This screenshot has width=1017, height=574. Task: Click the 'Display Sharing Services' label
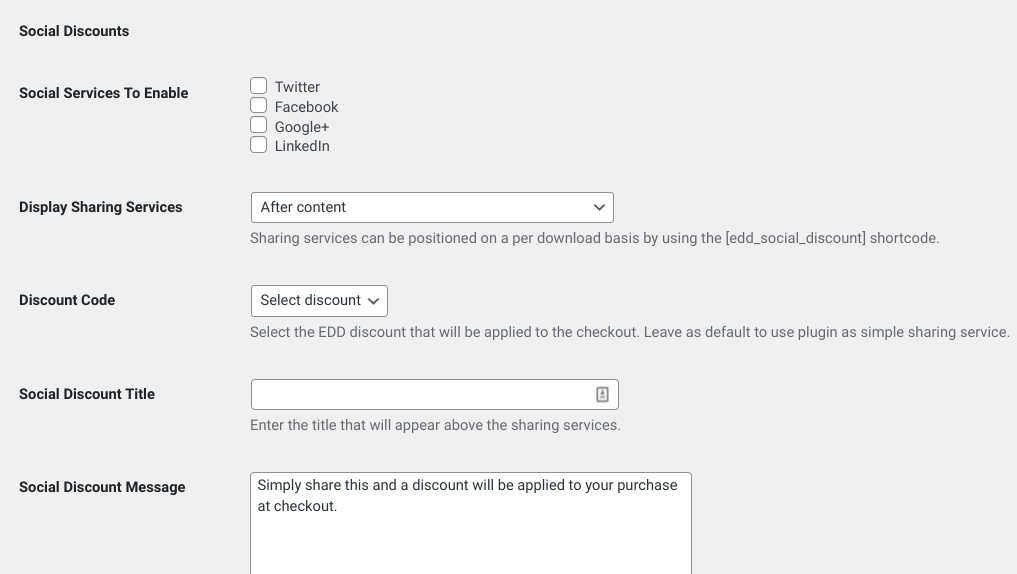[101, 207]
